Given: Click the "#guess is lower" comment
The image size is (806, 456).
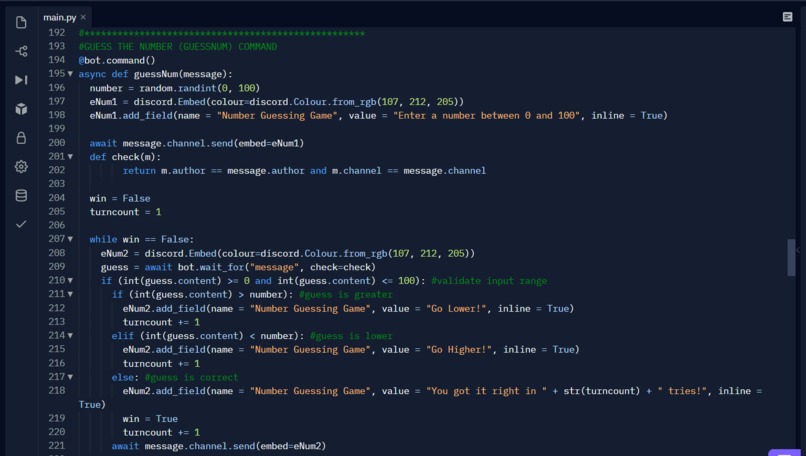Looking at the screenshot, I should pos(351,336).
